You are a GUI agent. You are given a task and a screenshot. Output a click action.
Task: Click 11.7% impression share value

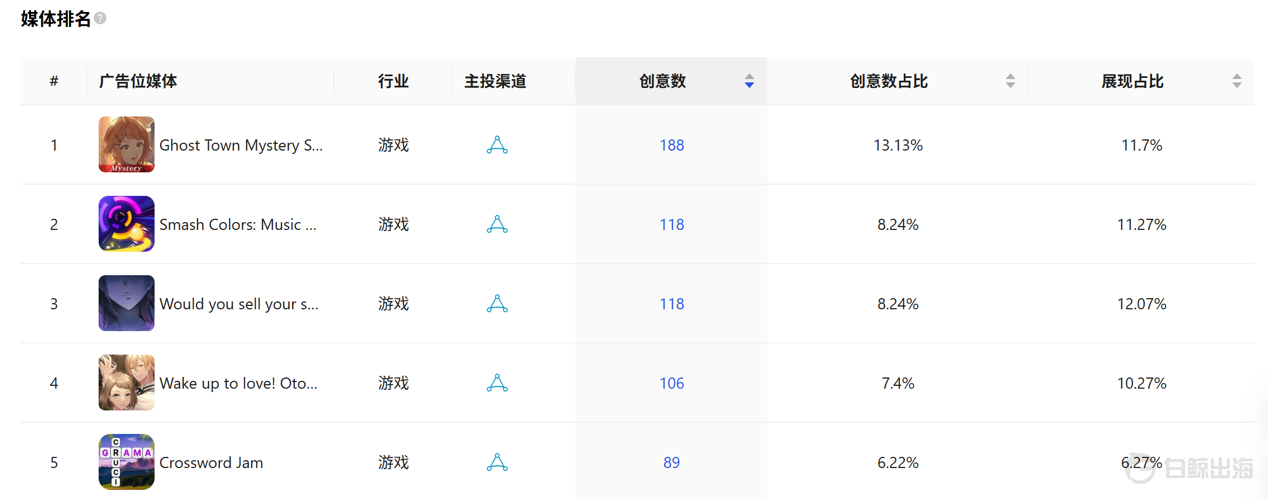coord(1142,145)
